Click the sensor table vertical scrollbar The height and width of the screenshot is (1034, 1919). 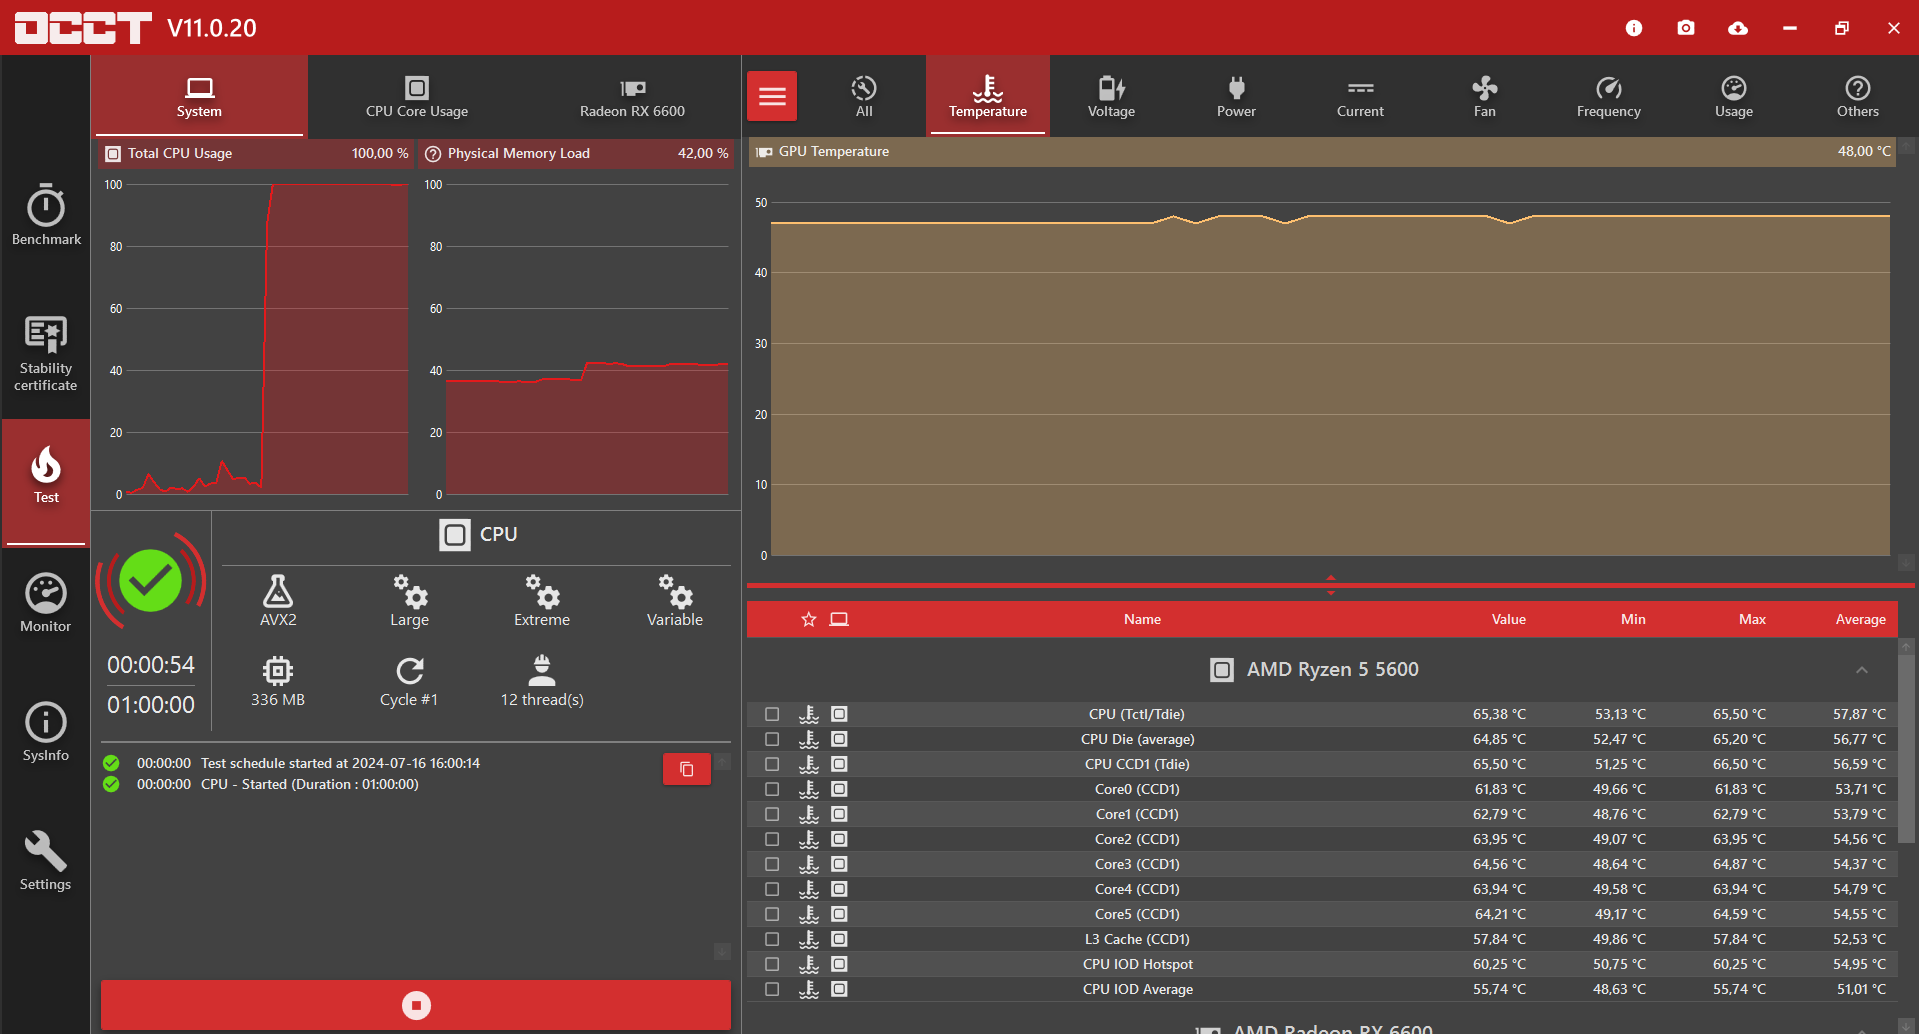1906,750
